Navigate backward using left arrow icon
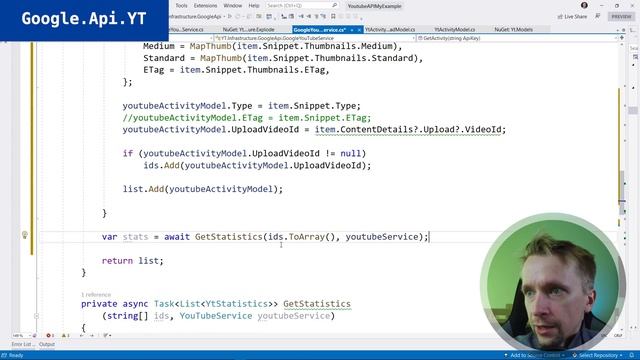Viewport: 640px width, 360px height. (x=82, y=336)
